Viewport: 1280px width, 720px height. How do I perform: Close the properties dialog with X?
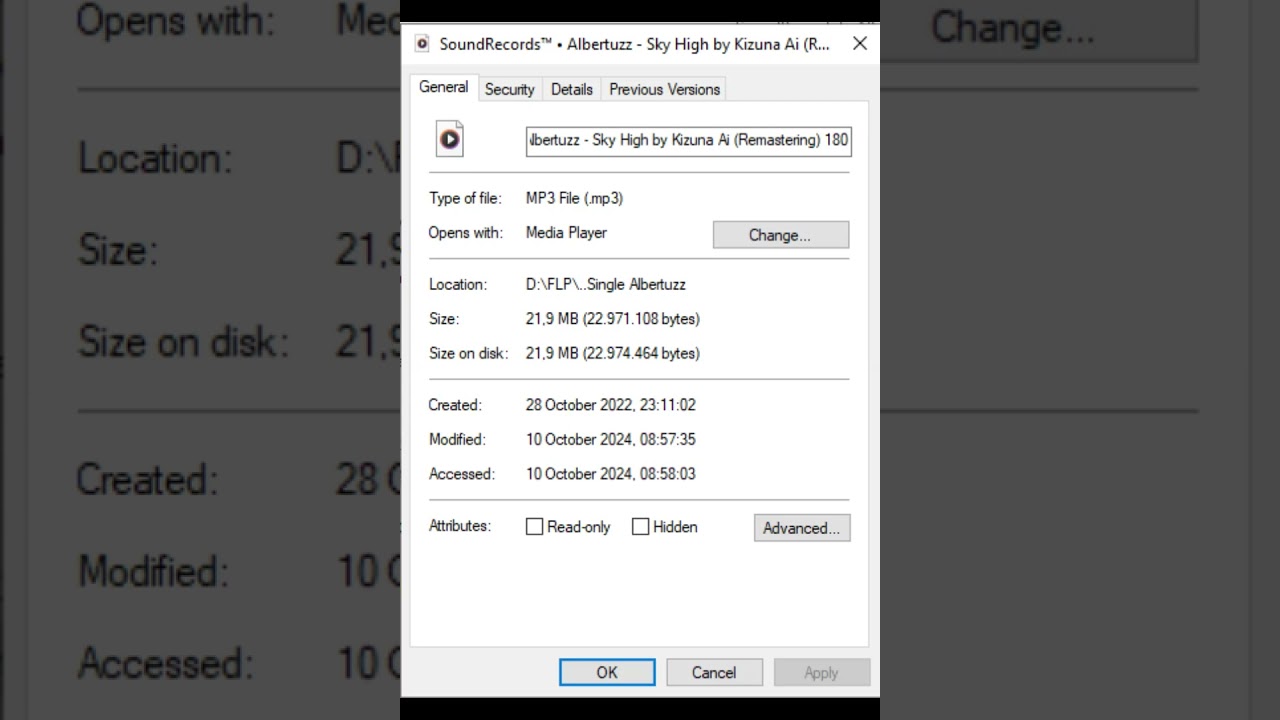coord(860,43)
